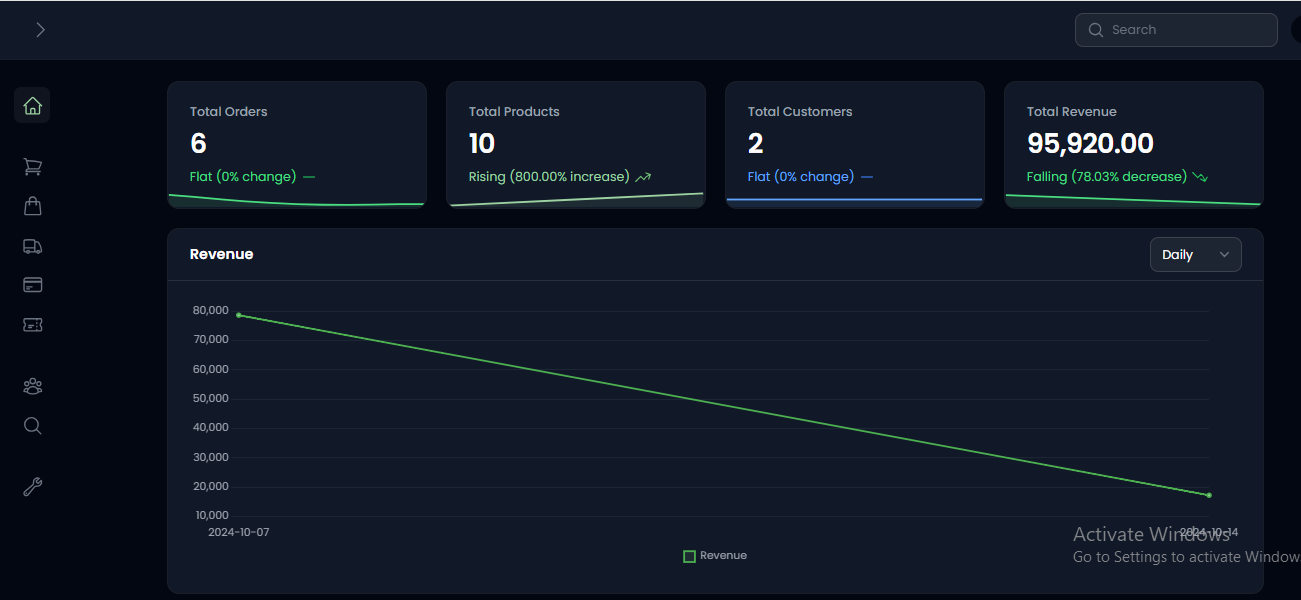Open Shipping via the delivery truck icon
Image resolution: width=1301 pixels, height=600 pixels.
[x=32, y=246]
